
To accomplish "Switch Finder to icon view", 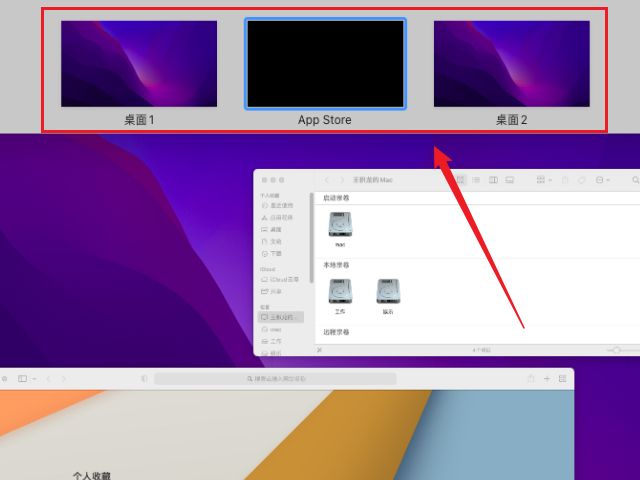I will (x=461, y=180).
